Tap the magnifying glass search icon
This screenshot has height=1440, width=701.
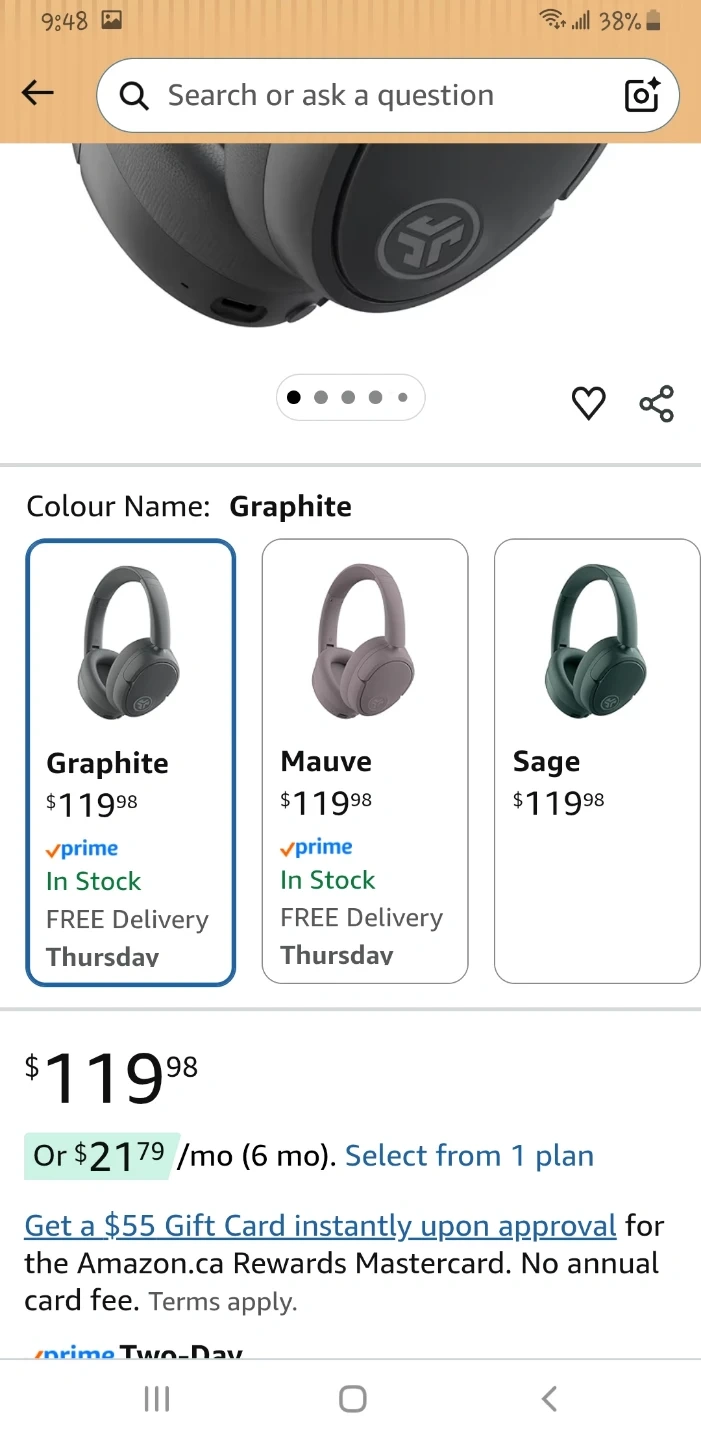coord(134,96)
